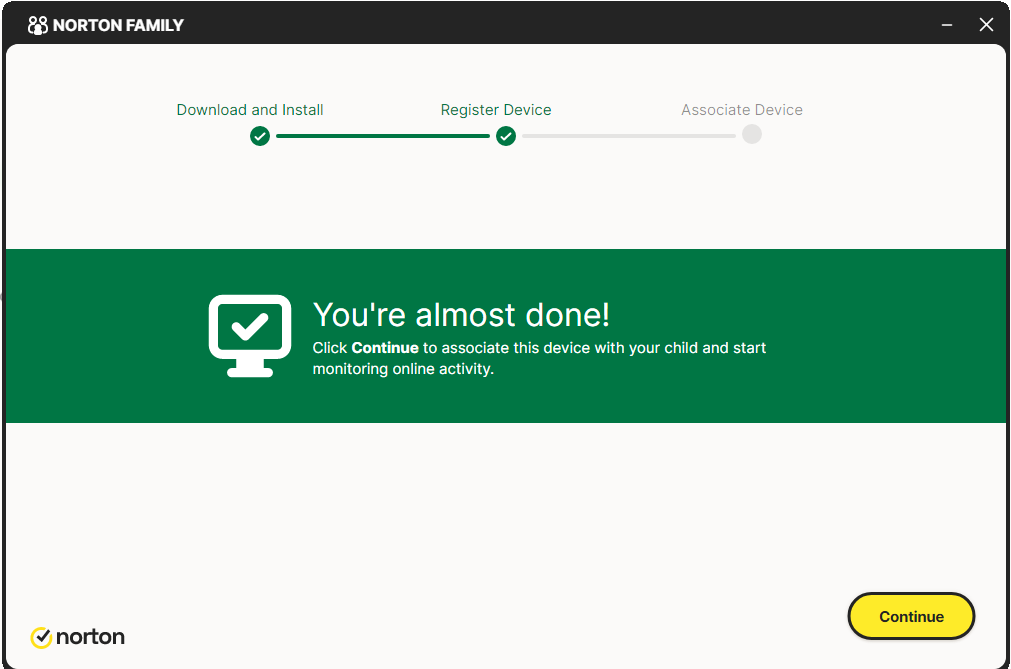
Task: Click the Norton Family people icon in title bar
Action: 38,25
